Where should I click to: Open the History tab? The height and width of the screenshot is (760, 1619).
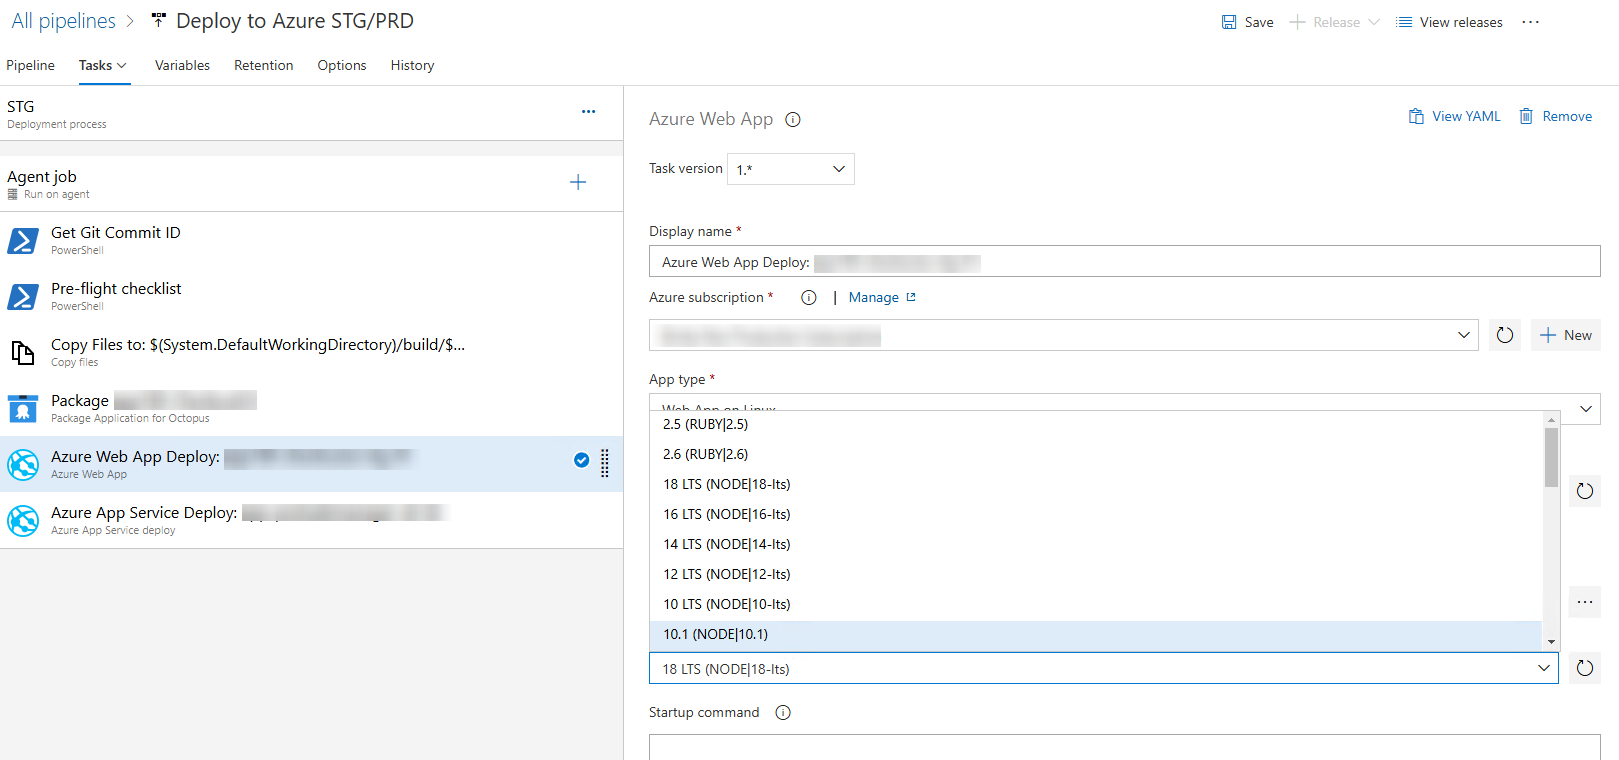412,65
